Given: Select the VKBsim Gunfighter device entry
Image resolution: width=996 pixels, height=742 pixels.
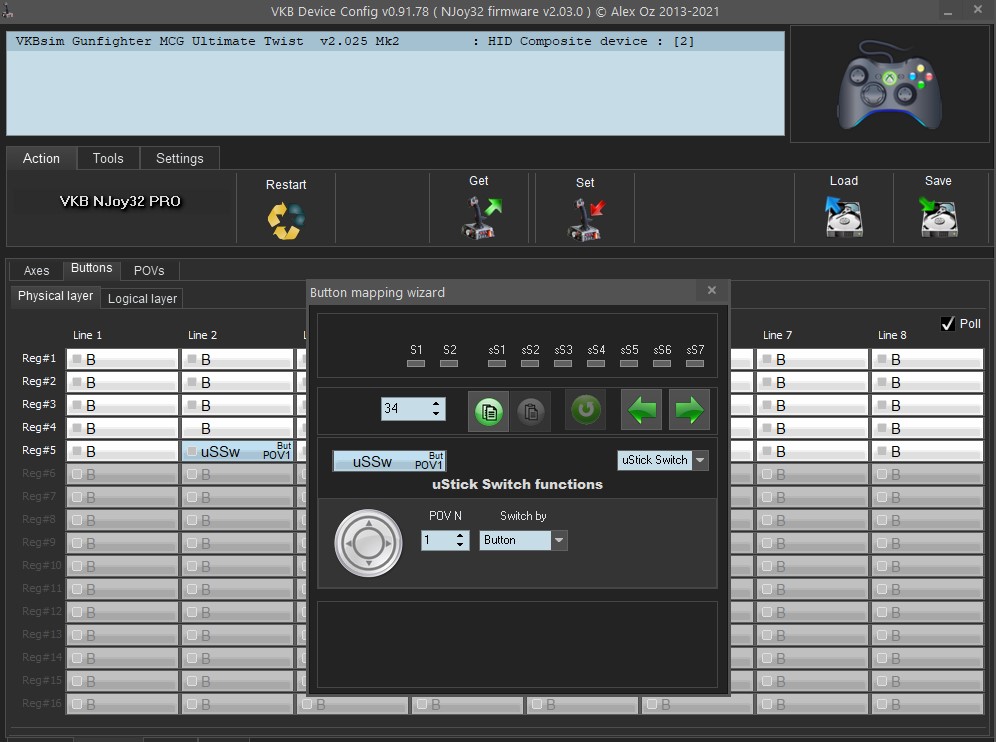Looking at the screenshot, I should pyautogui.click(x=395, y=41).
